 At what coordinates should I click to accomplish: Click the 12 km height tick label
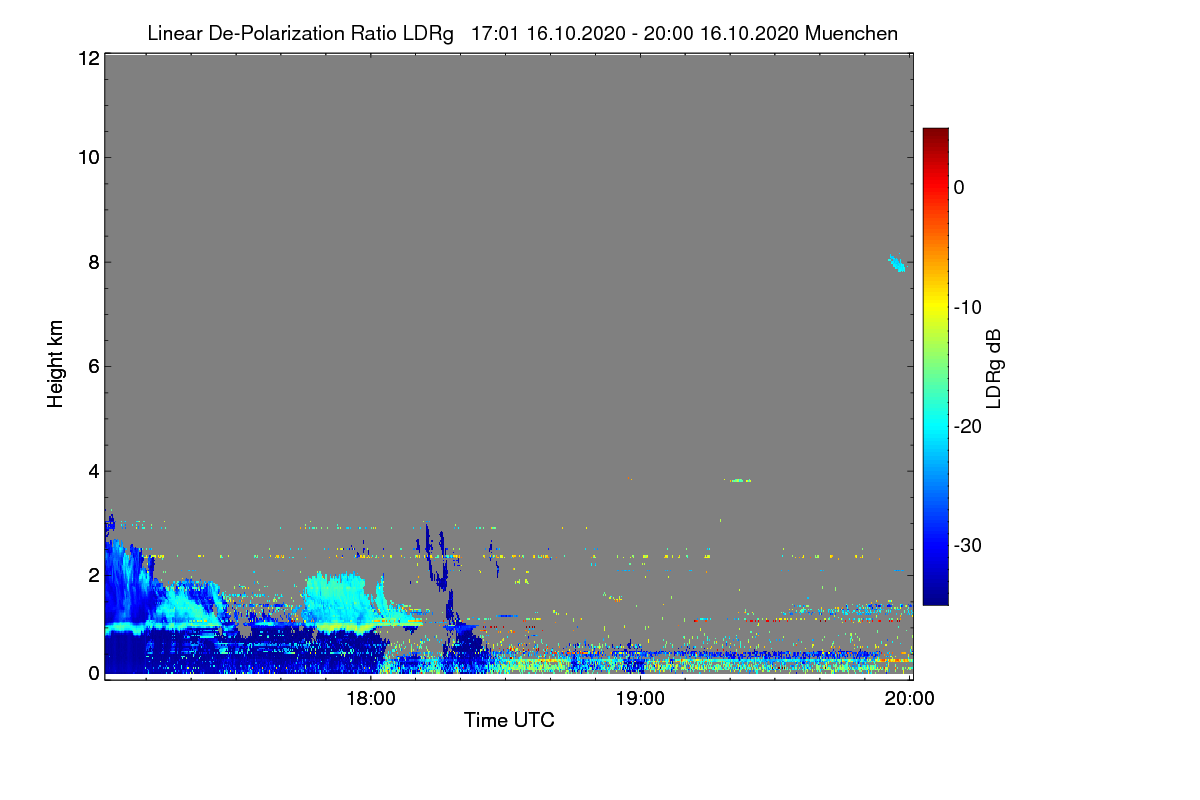pos(87,58)
